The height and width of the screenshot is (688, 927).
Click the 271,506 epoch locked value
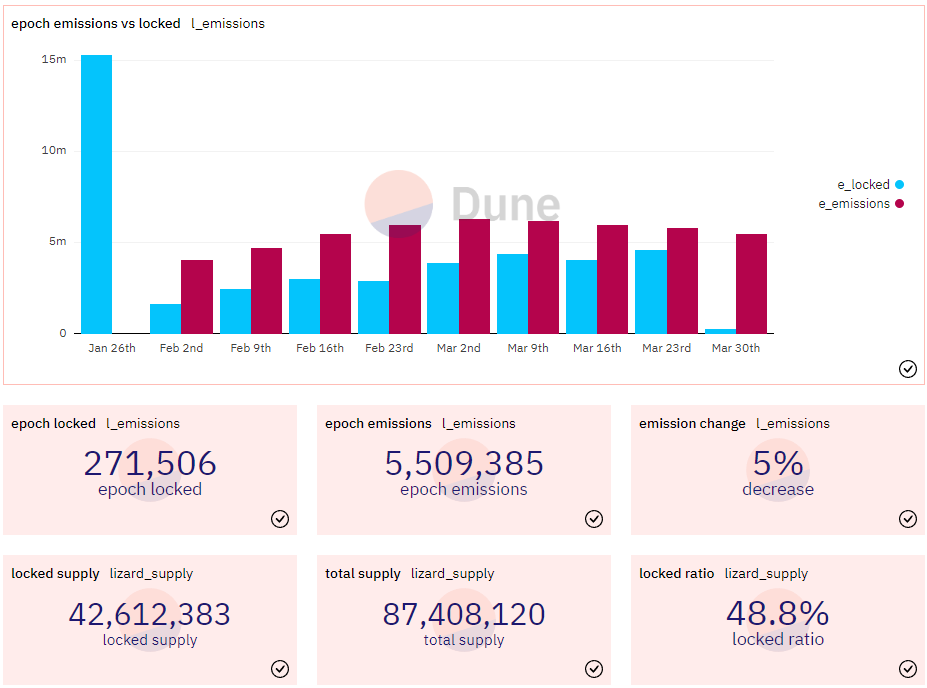pyautogui.click(x=150, y=463)
